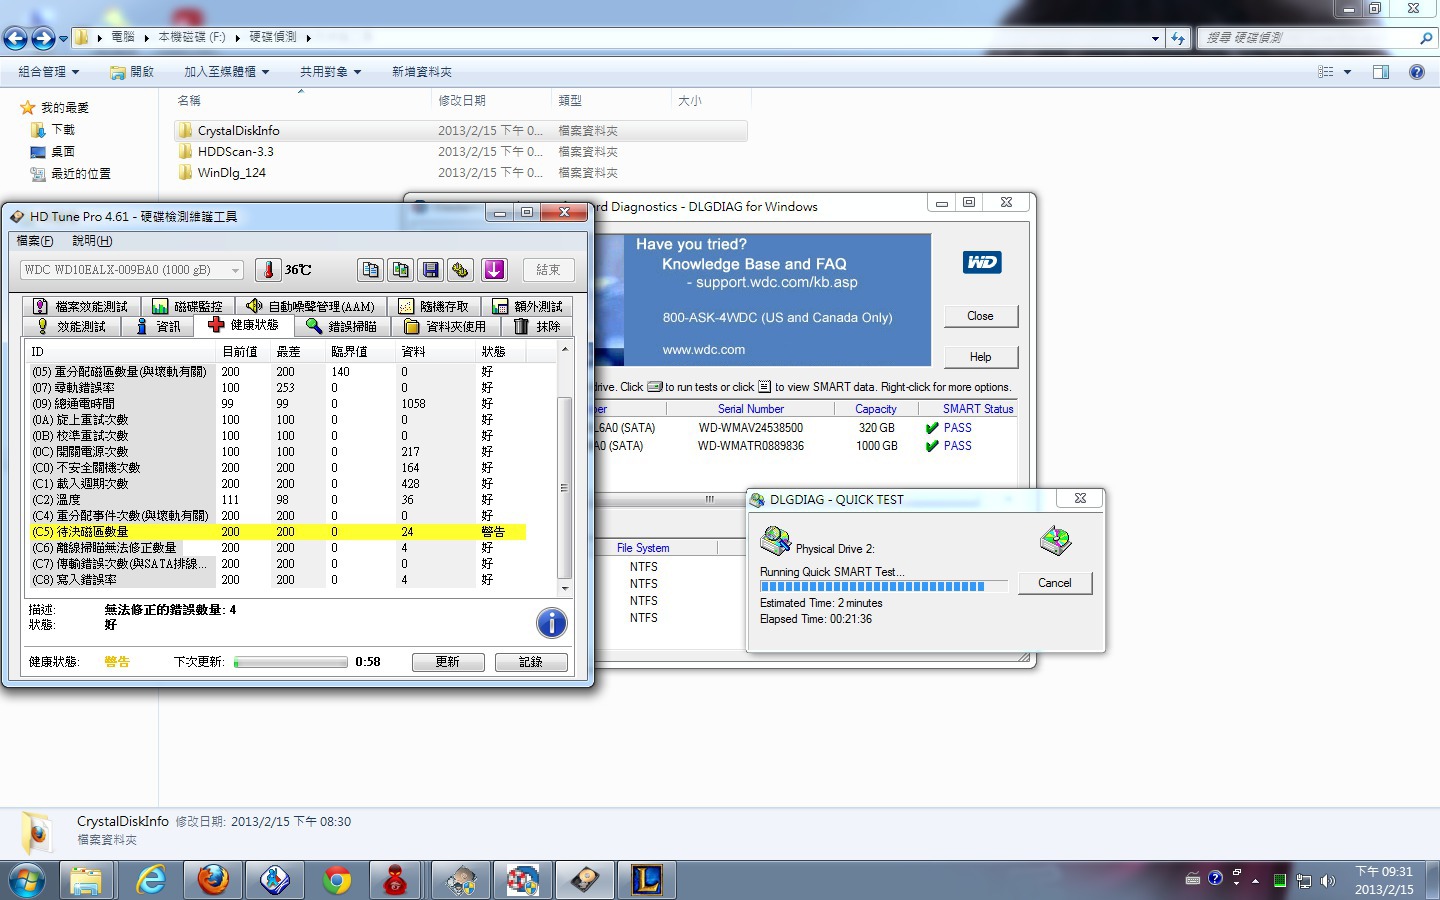
Task: Open the 組合管理 dropdown menu
Action: [48, 72]
